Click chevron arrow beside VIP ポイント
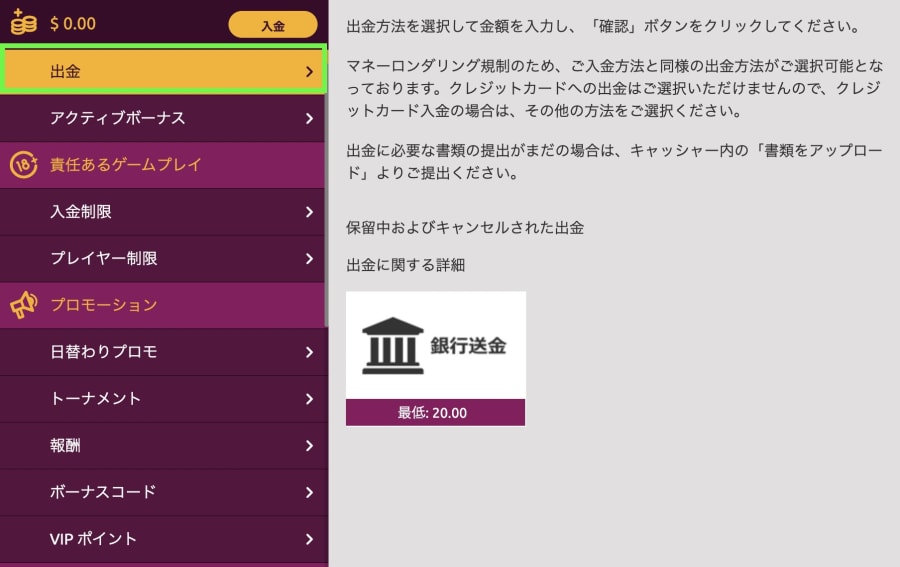 tap(309, 539)
